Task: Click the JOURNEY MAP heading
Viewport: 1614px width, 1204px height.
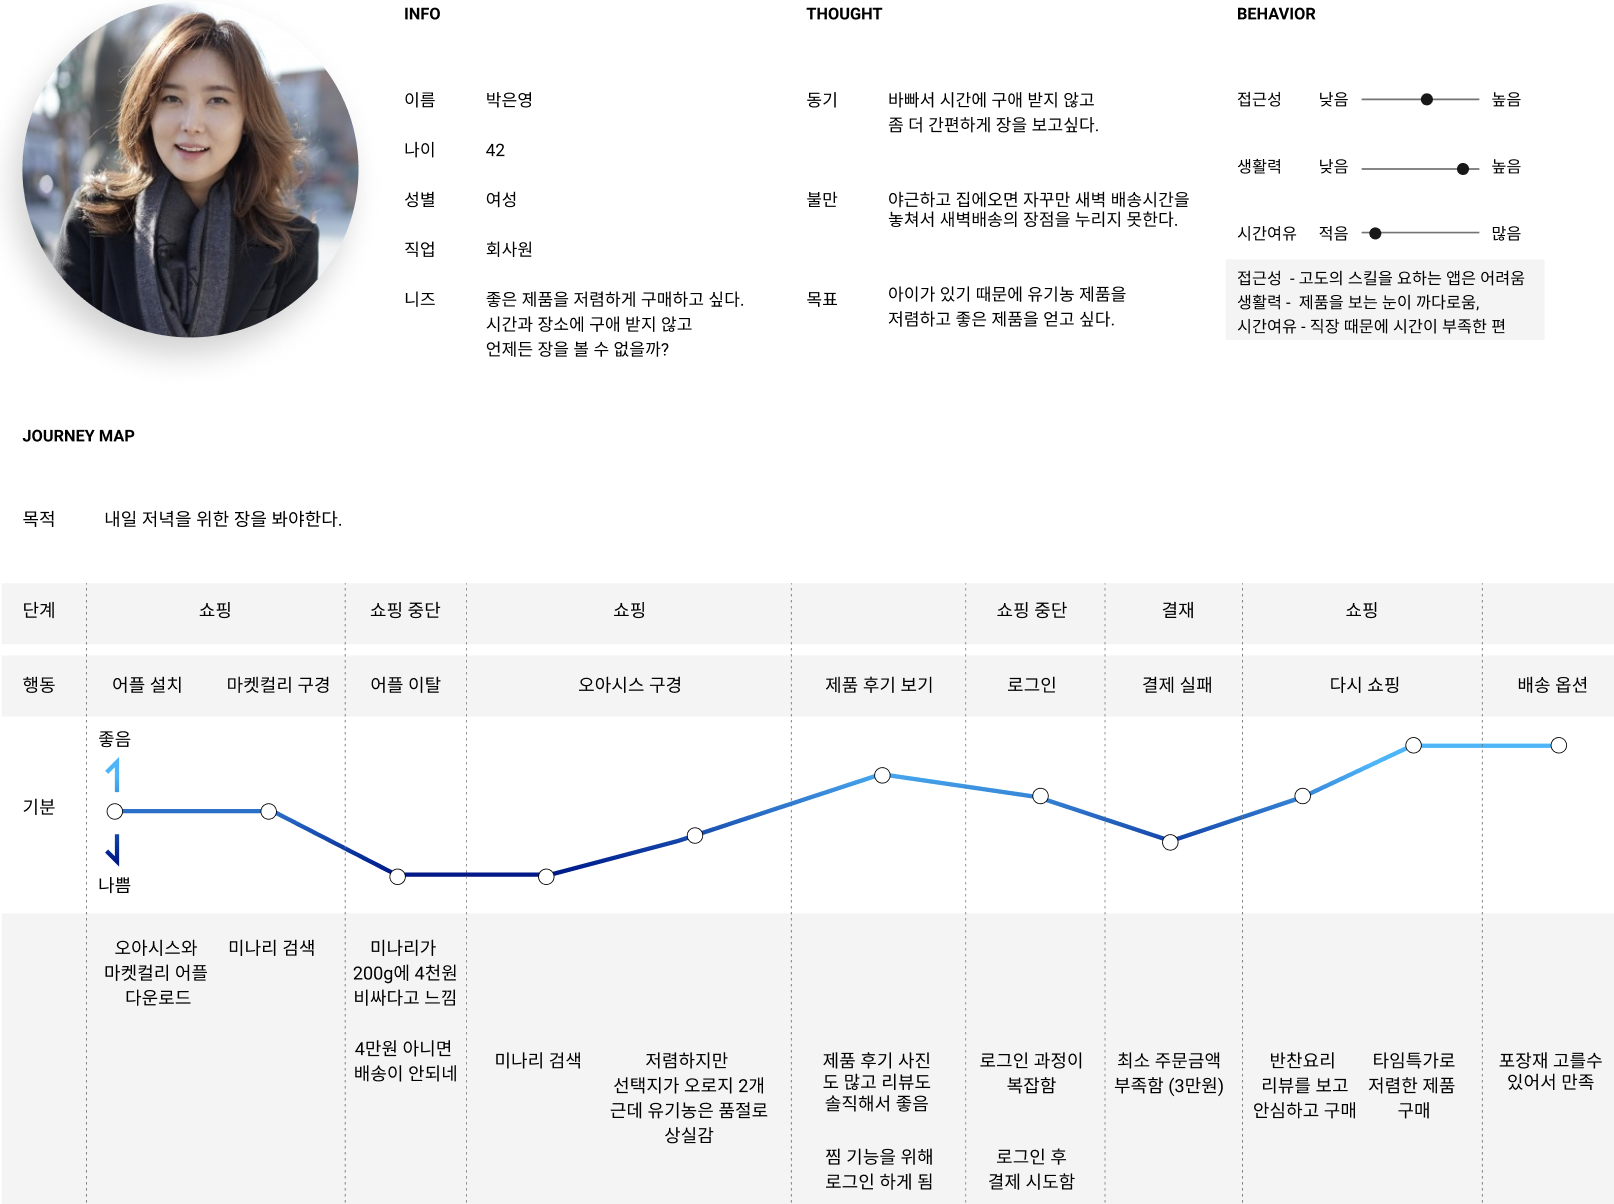Action: [78, 436]
